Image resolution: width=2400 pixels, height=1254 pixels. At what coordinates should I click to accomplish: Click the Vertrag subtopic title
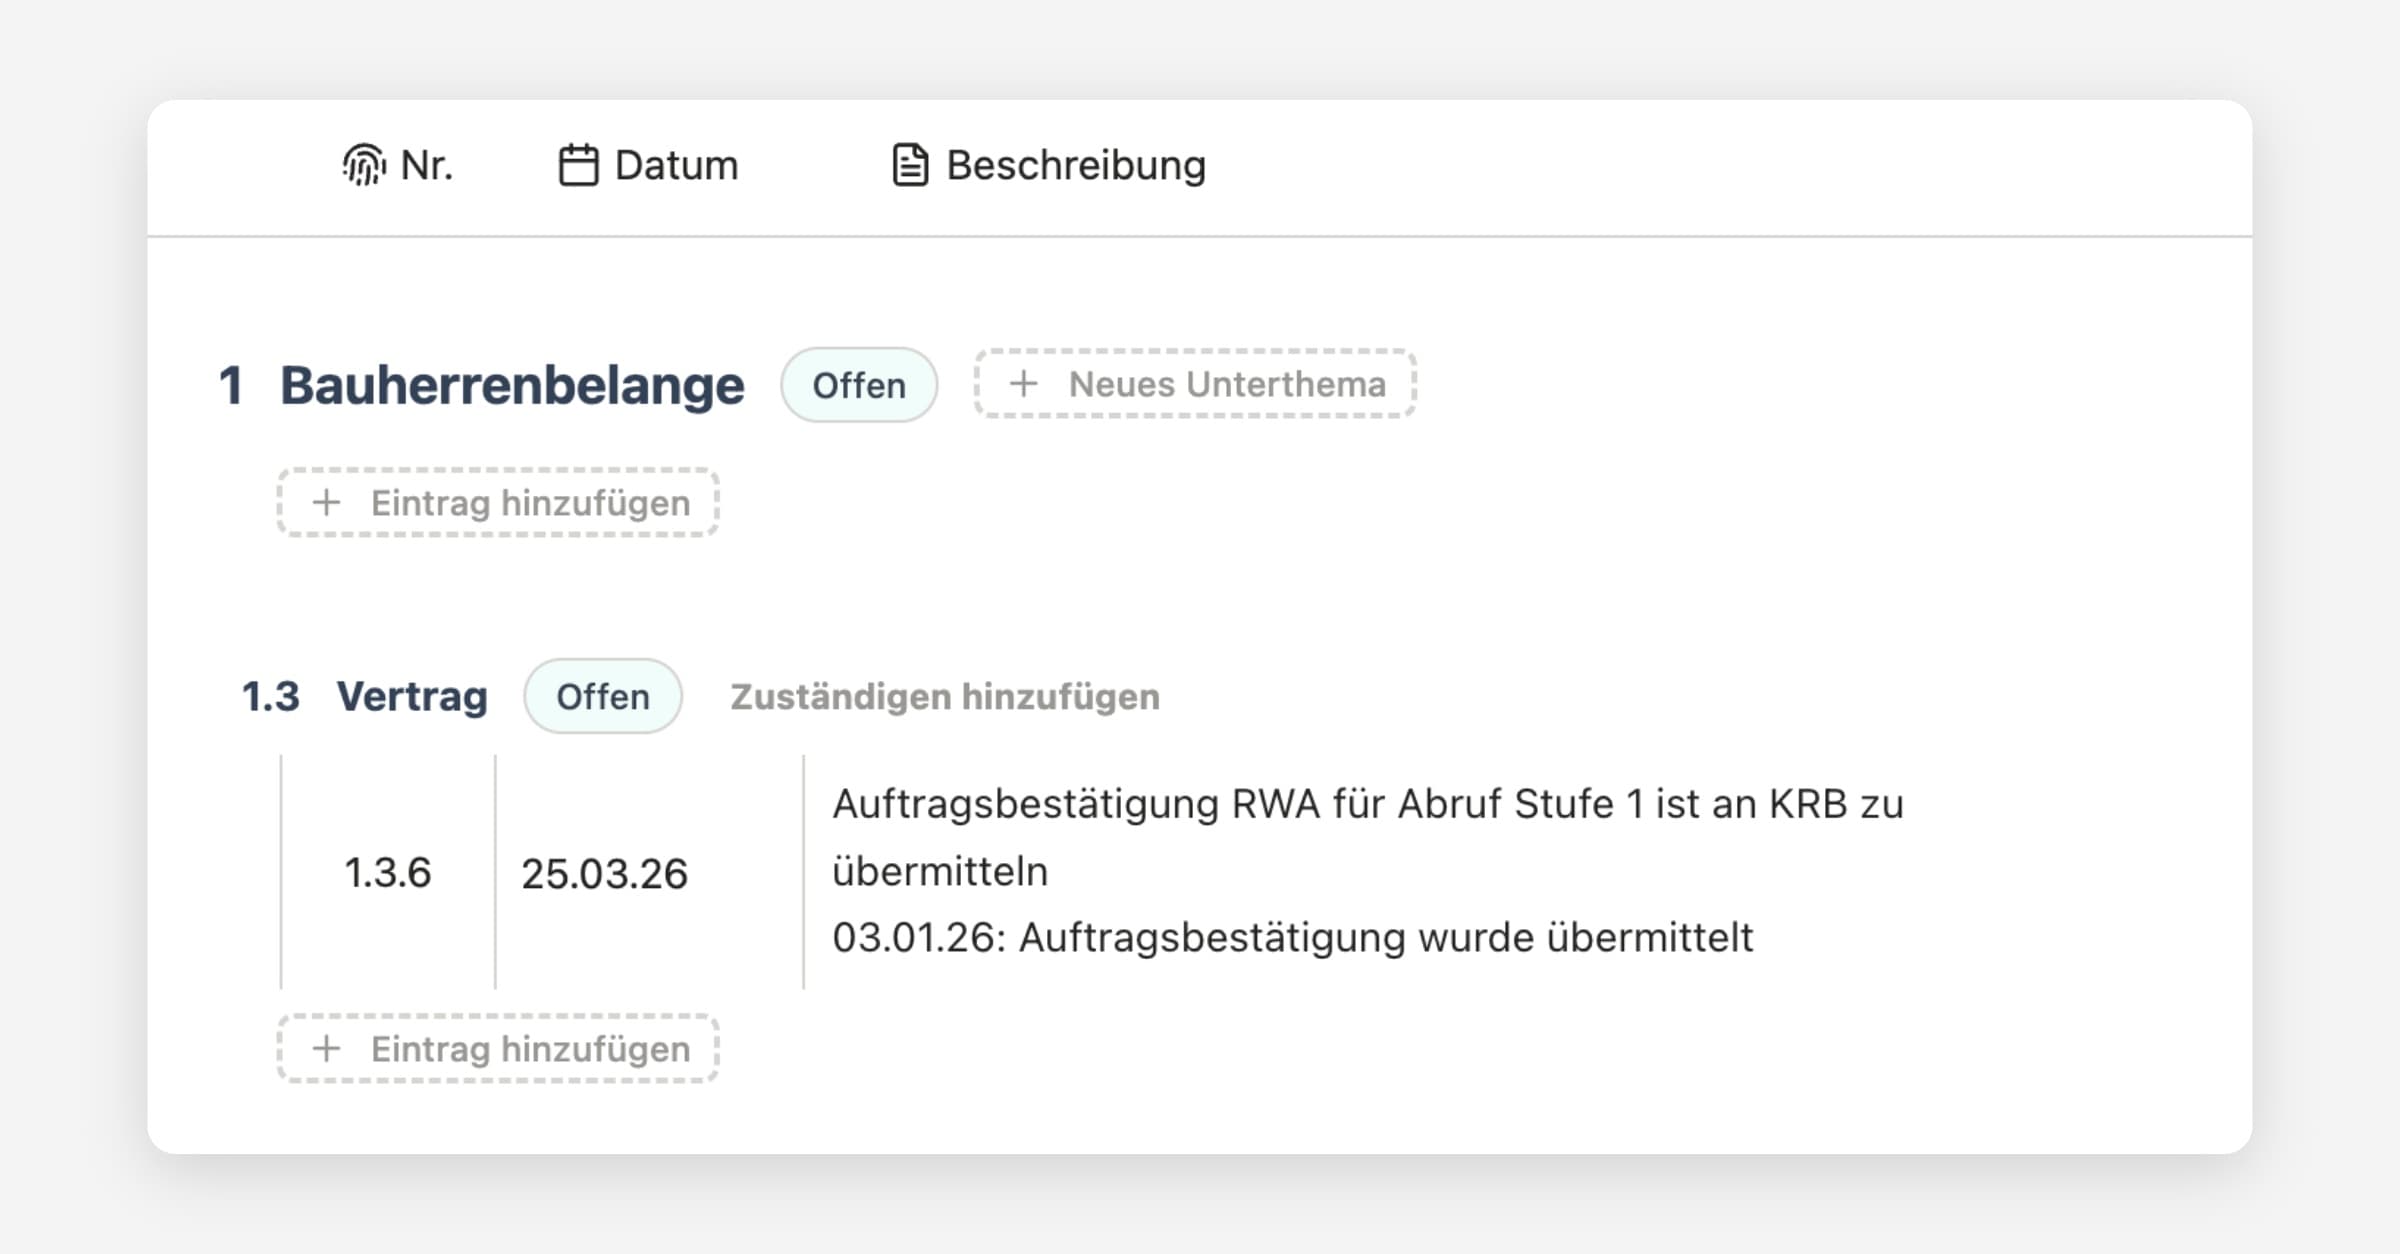411,696
